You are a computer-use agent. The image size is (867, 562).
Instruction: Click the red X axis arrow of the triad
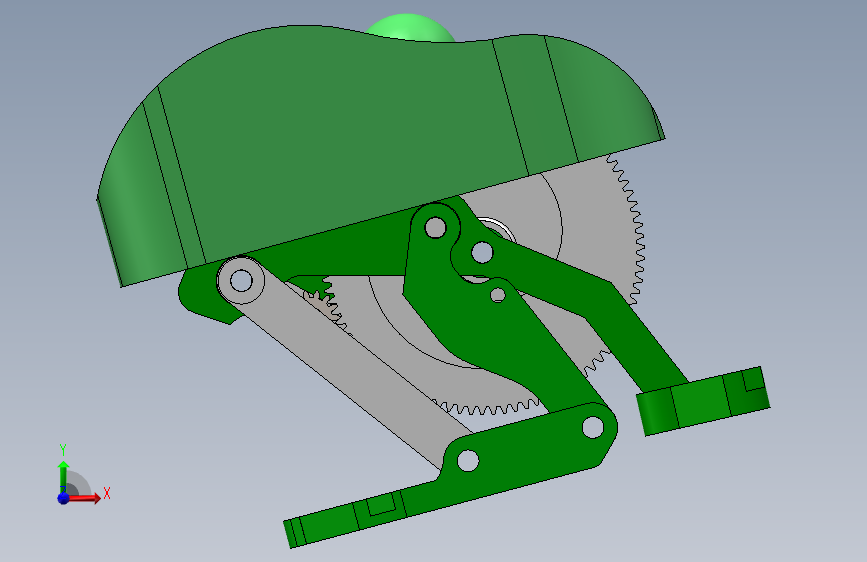(84, 498)
